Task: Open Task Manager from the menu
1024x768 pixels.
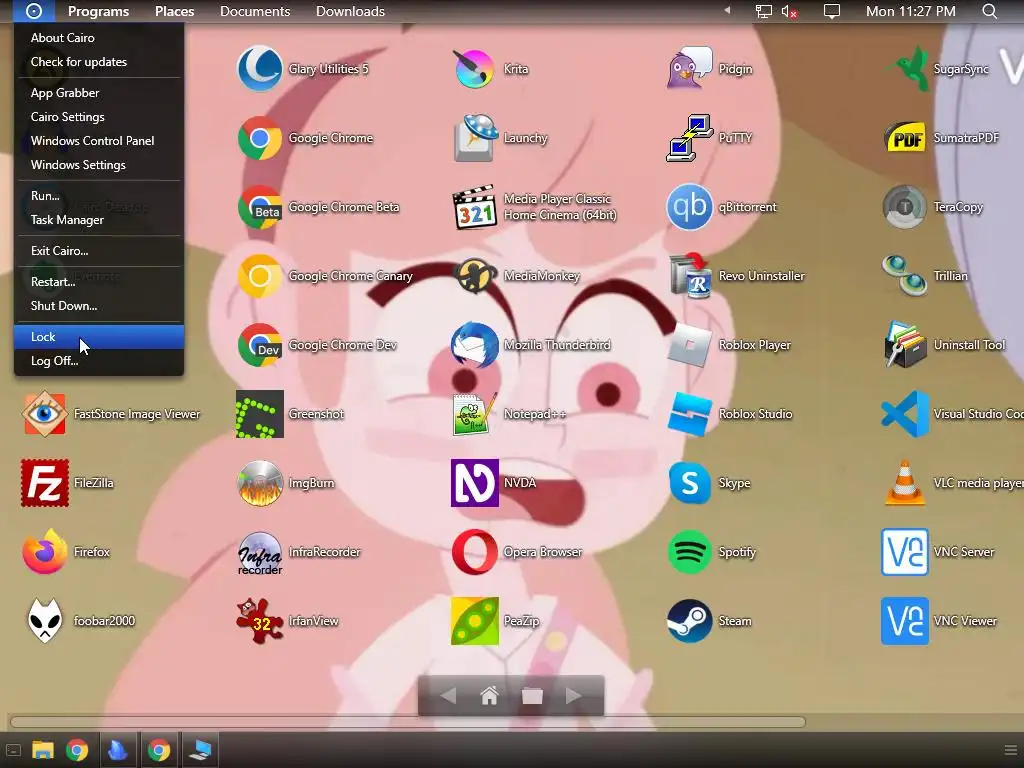Action: (99, 220)
